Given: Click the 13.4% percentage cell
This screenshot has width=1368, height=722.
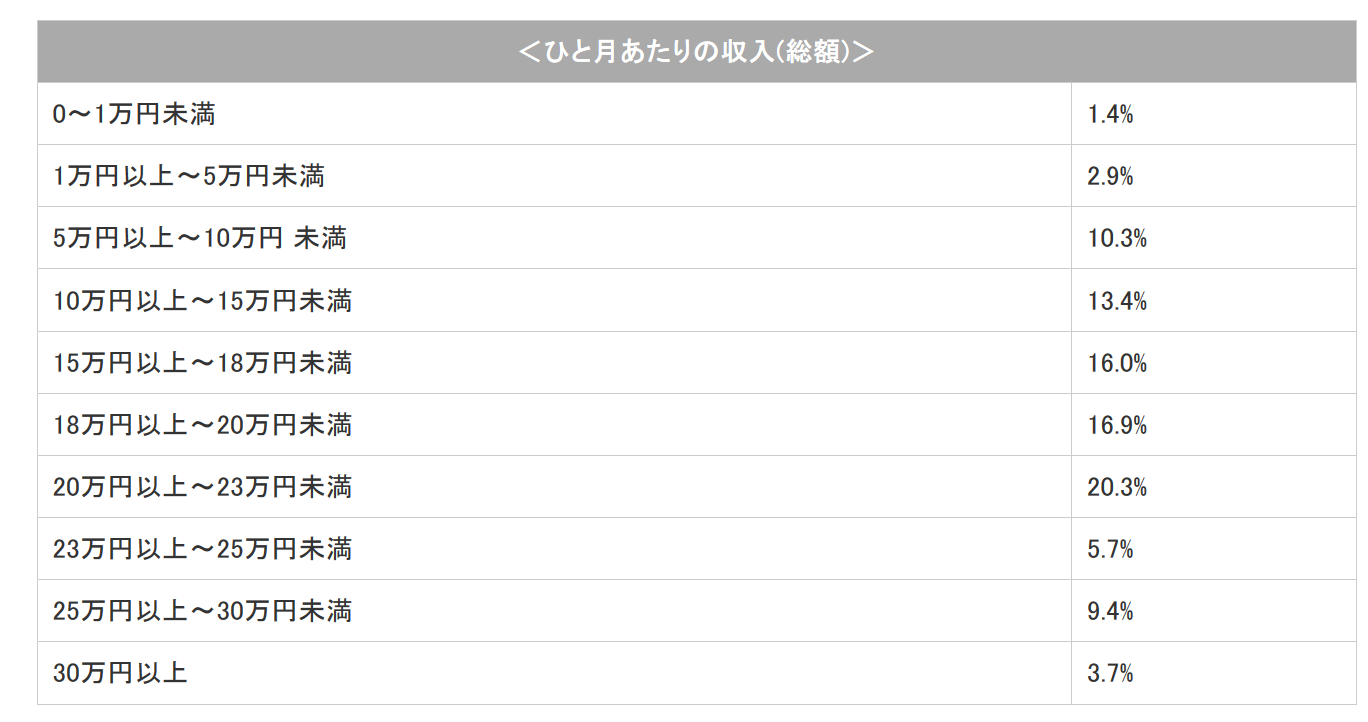Looking at the screenshot, I should pyautogui.click(x=1117, y=300).
